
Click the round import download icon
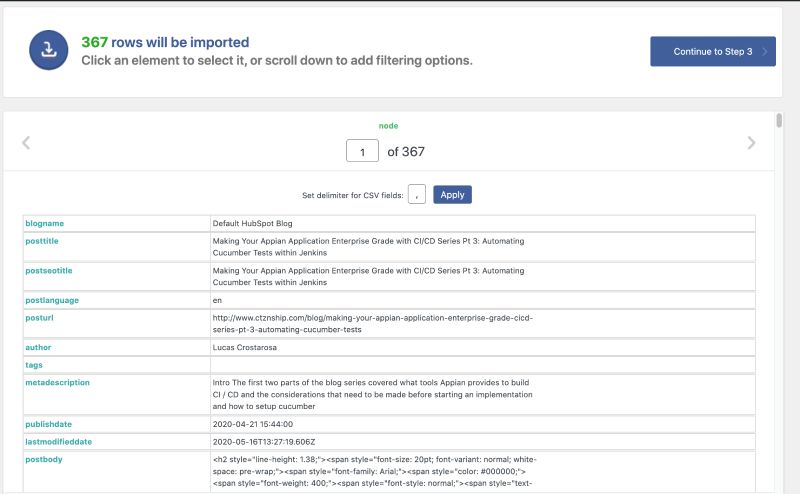[48, 50]
